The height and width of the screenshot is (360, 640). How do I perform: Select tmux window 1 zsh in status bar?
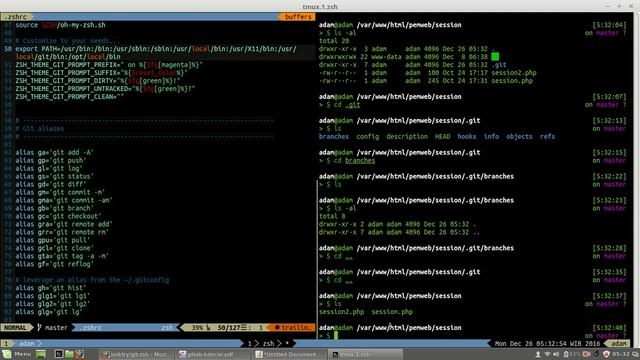tap(269, 344)
